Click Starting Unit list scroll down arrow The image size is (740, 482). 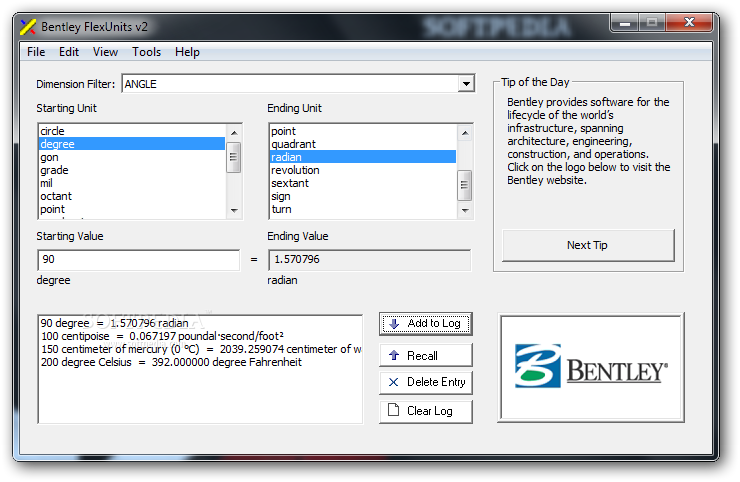(x=234, y=211)
